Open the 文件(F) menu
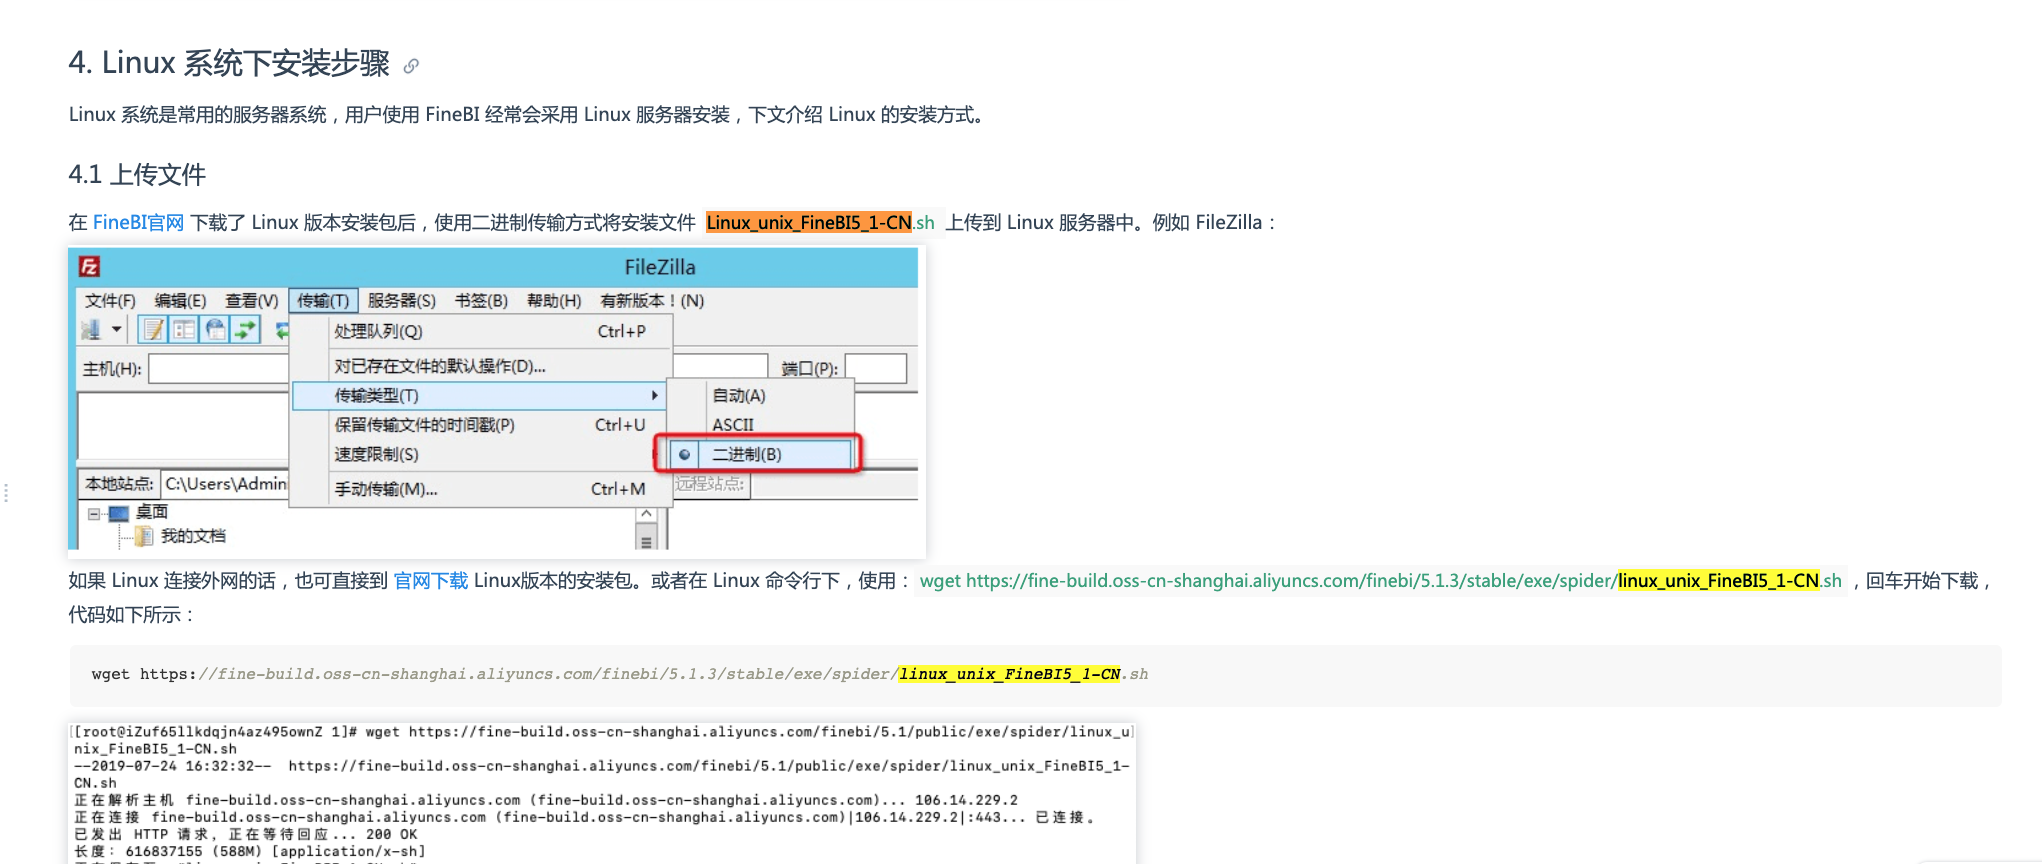 pyautogui.click(x=110, y=301)
